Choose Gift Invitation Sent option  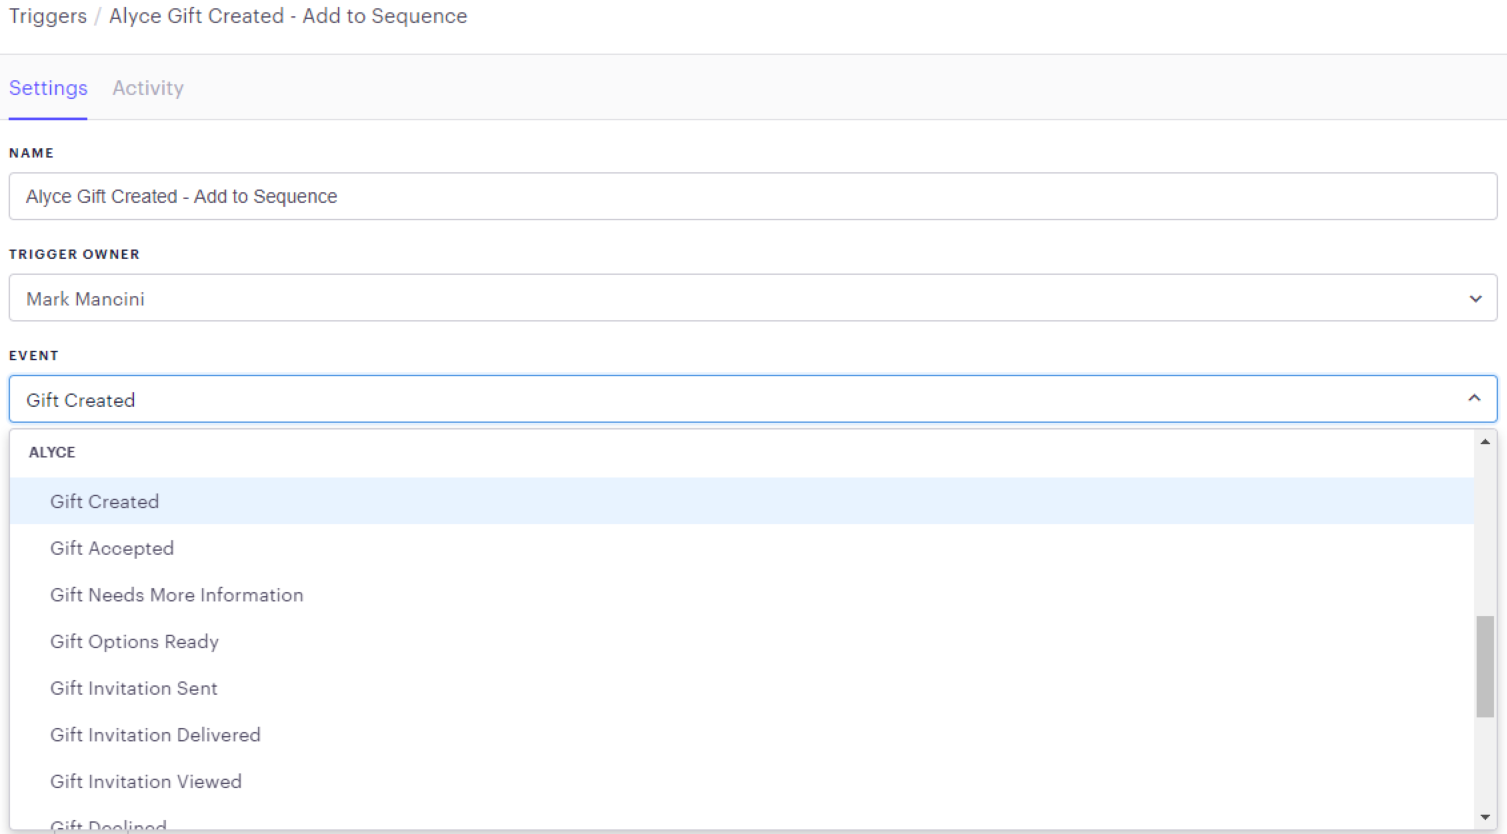(134, 688)
